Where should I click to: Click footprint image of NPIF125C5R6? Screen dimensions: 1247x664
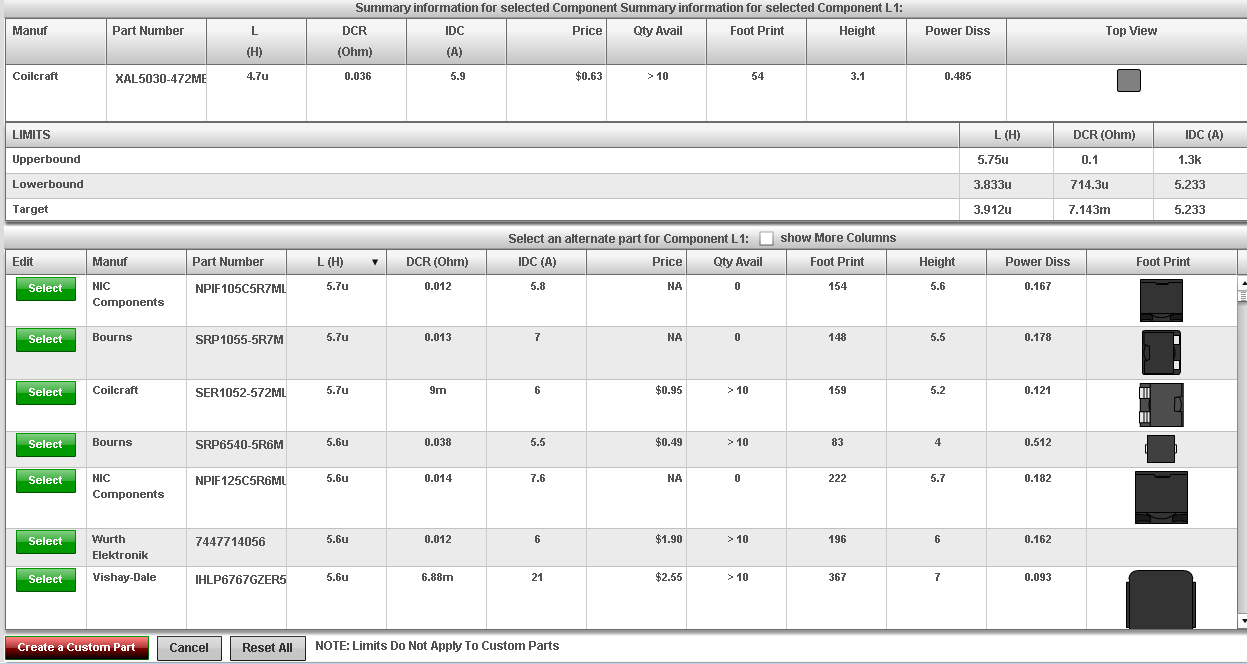pyautogui.click(x=1161, y=497)
